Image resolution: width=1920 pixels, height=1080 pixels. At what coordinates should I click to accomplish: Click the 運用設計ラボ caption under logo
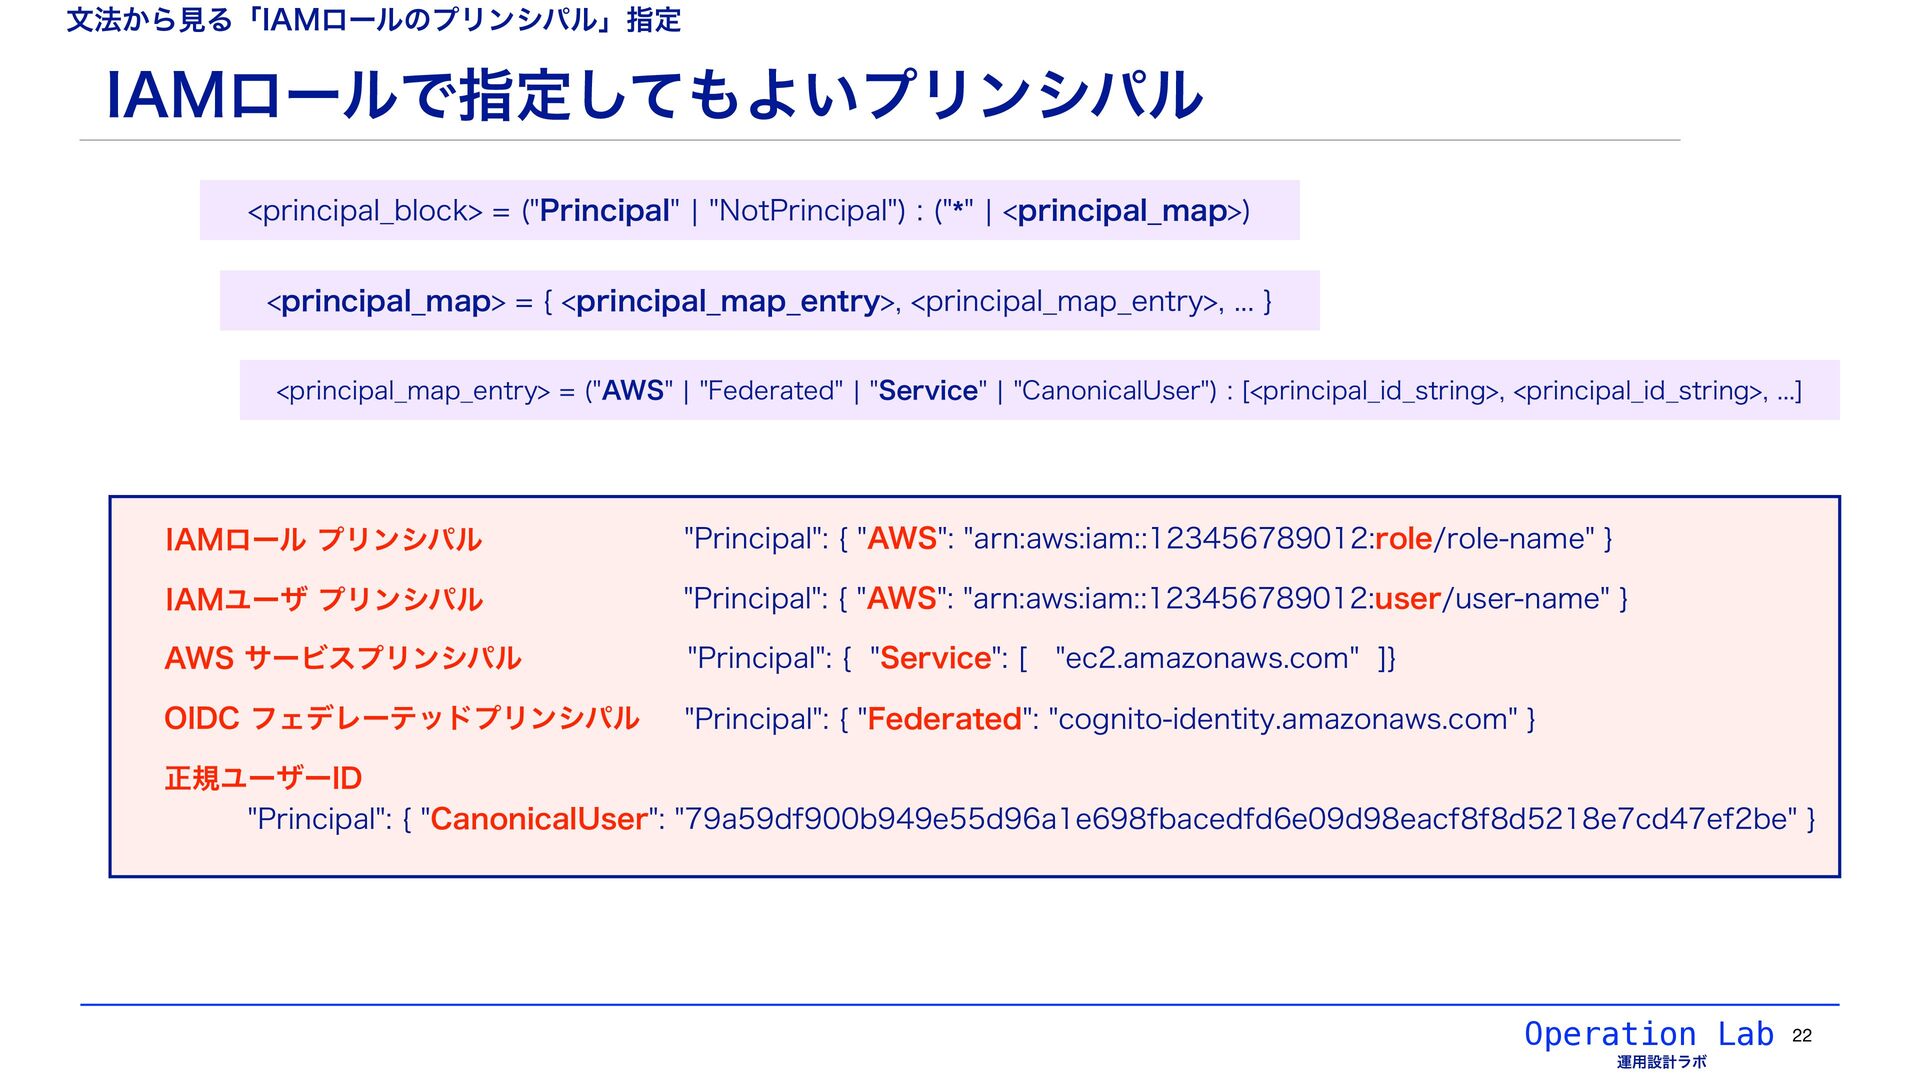[1661, 1062]
